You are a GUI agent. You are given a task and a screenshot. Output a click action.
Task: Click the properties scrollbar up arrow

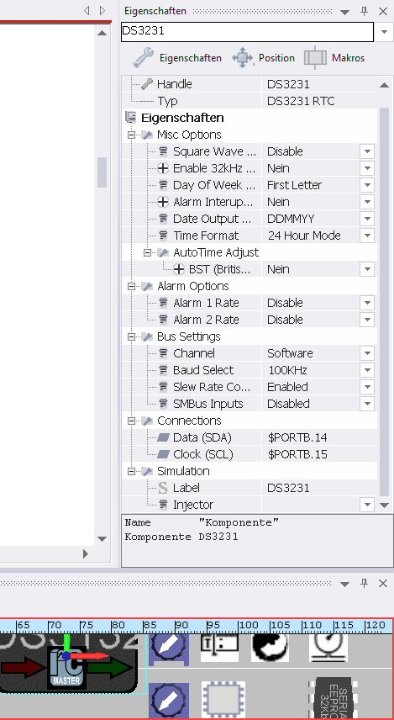384,85
